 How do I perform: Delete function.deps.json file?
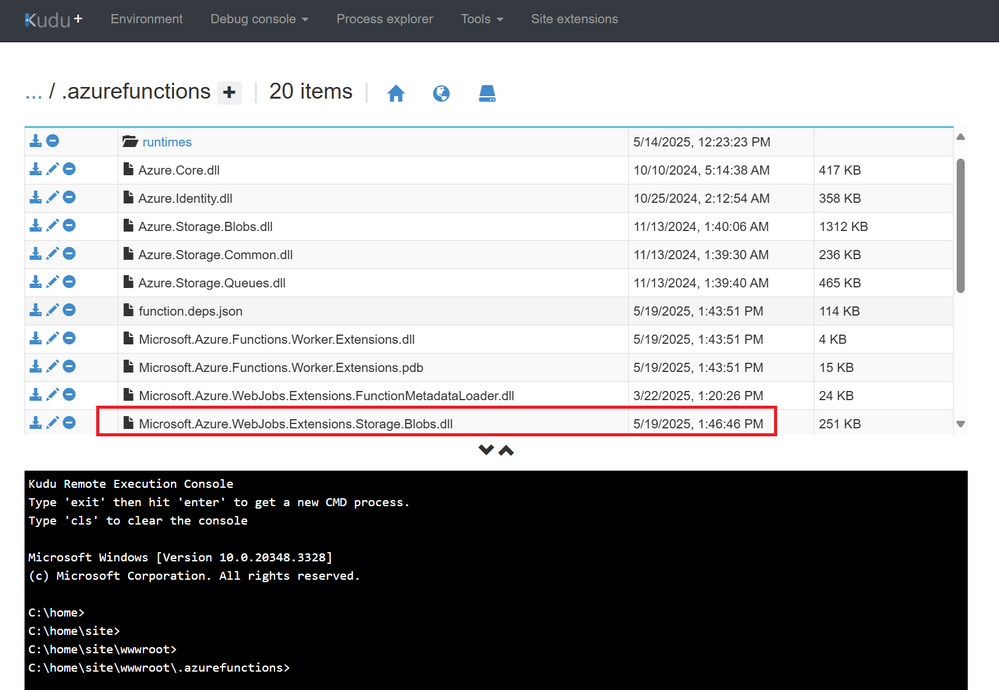69,310
